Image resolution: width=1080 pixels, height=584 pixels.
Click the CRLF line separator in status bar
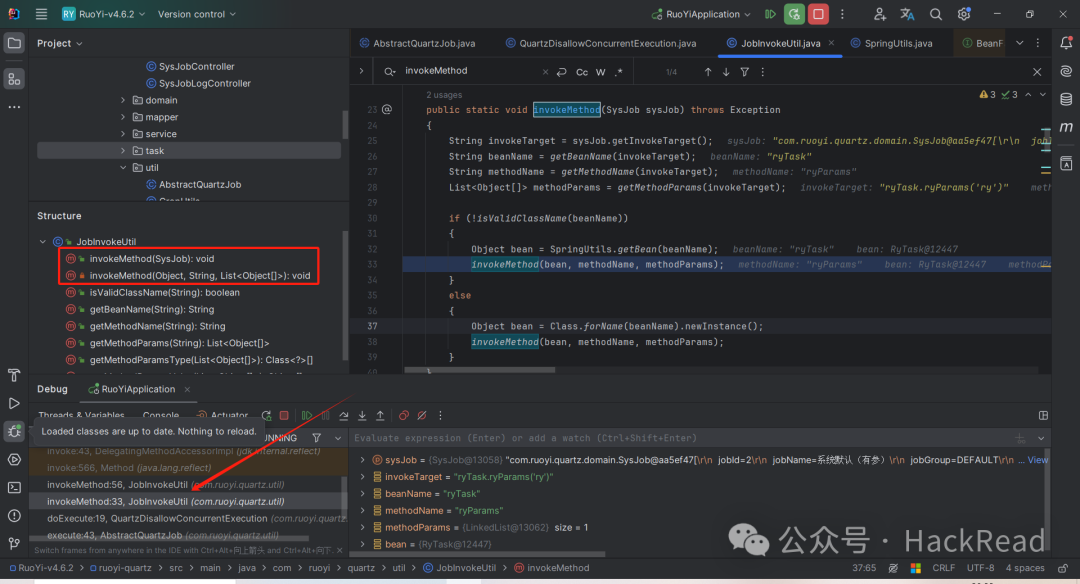943,568
